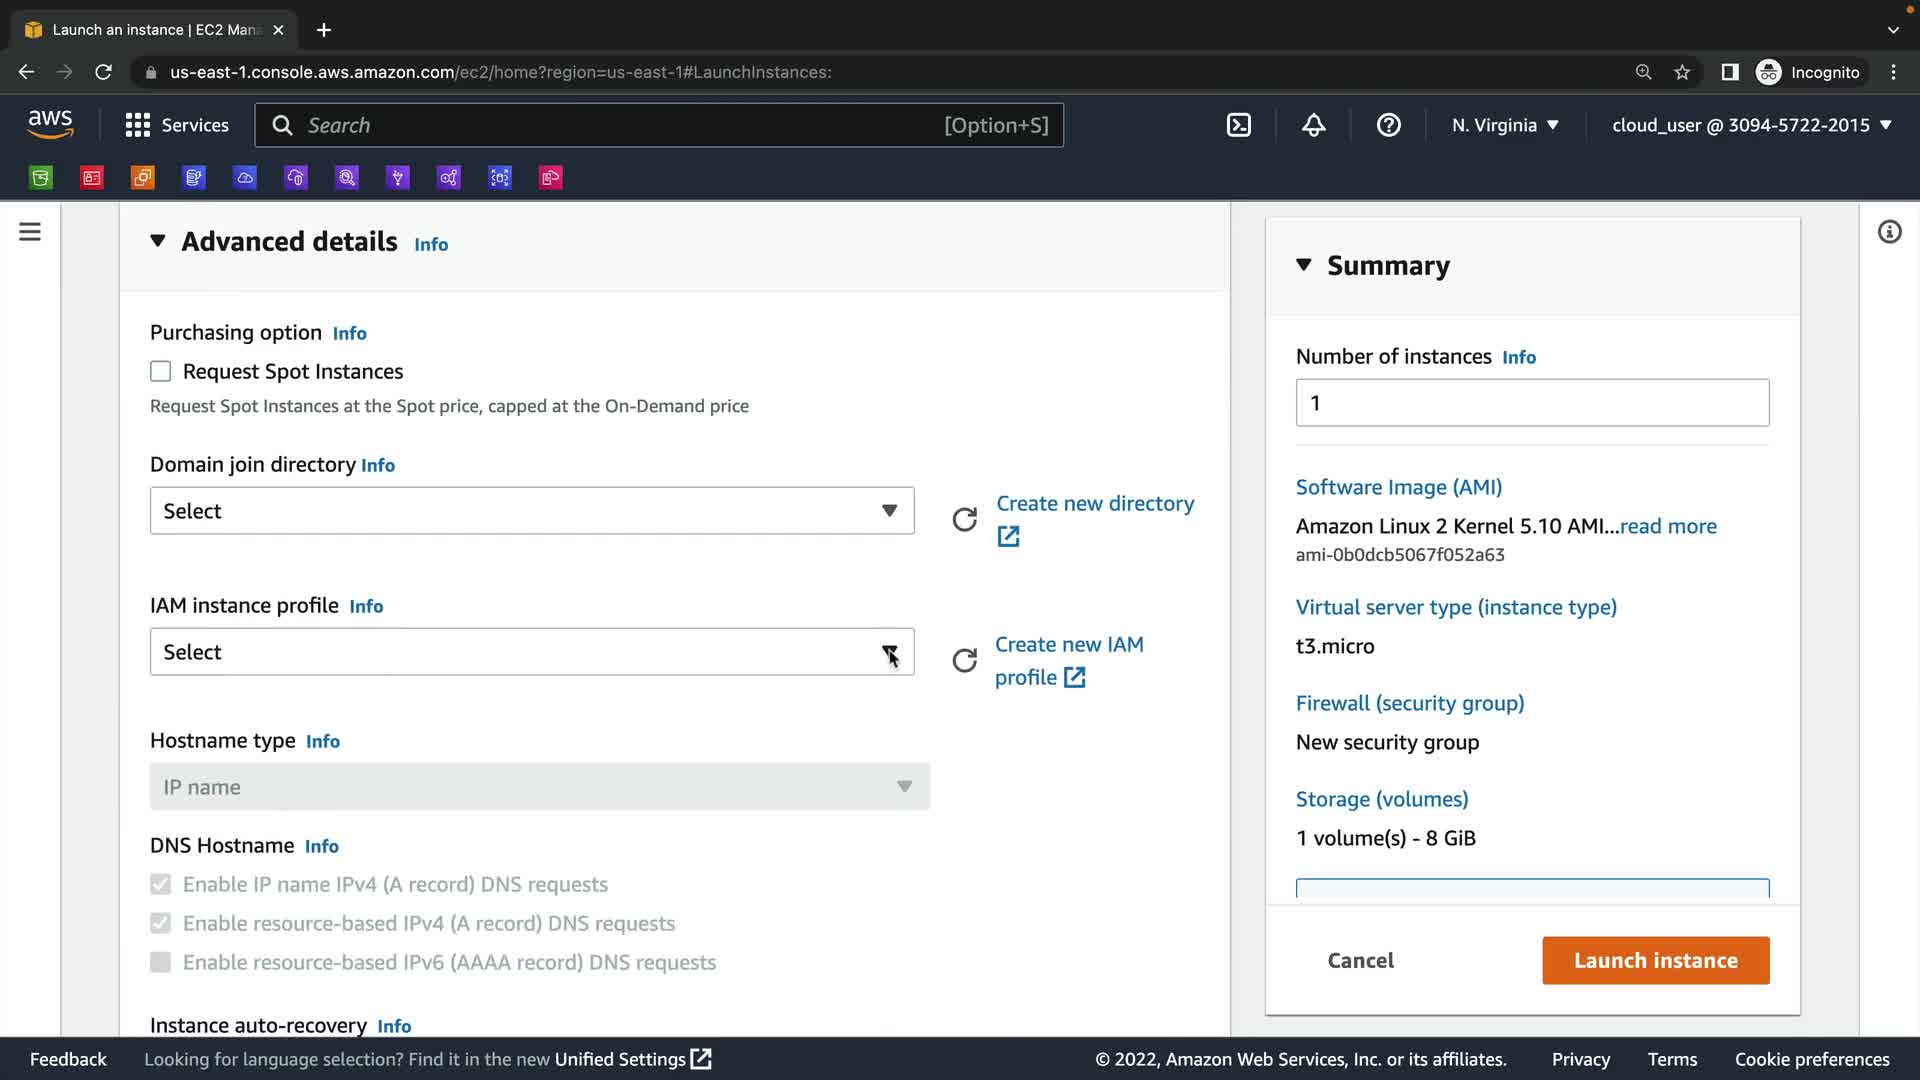
Task: Open the Services menu
Action: point(177,125)
